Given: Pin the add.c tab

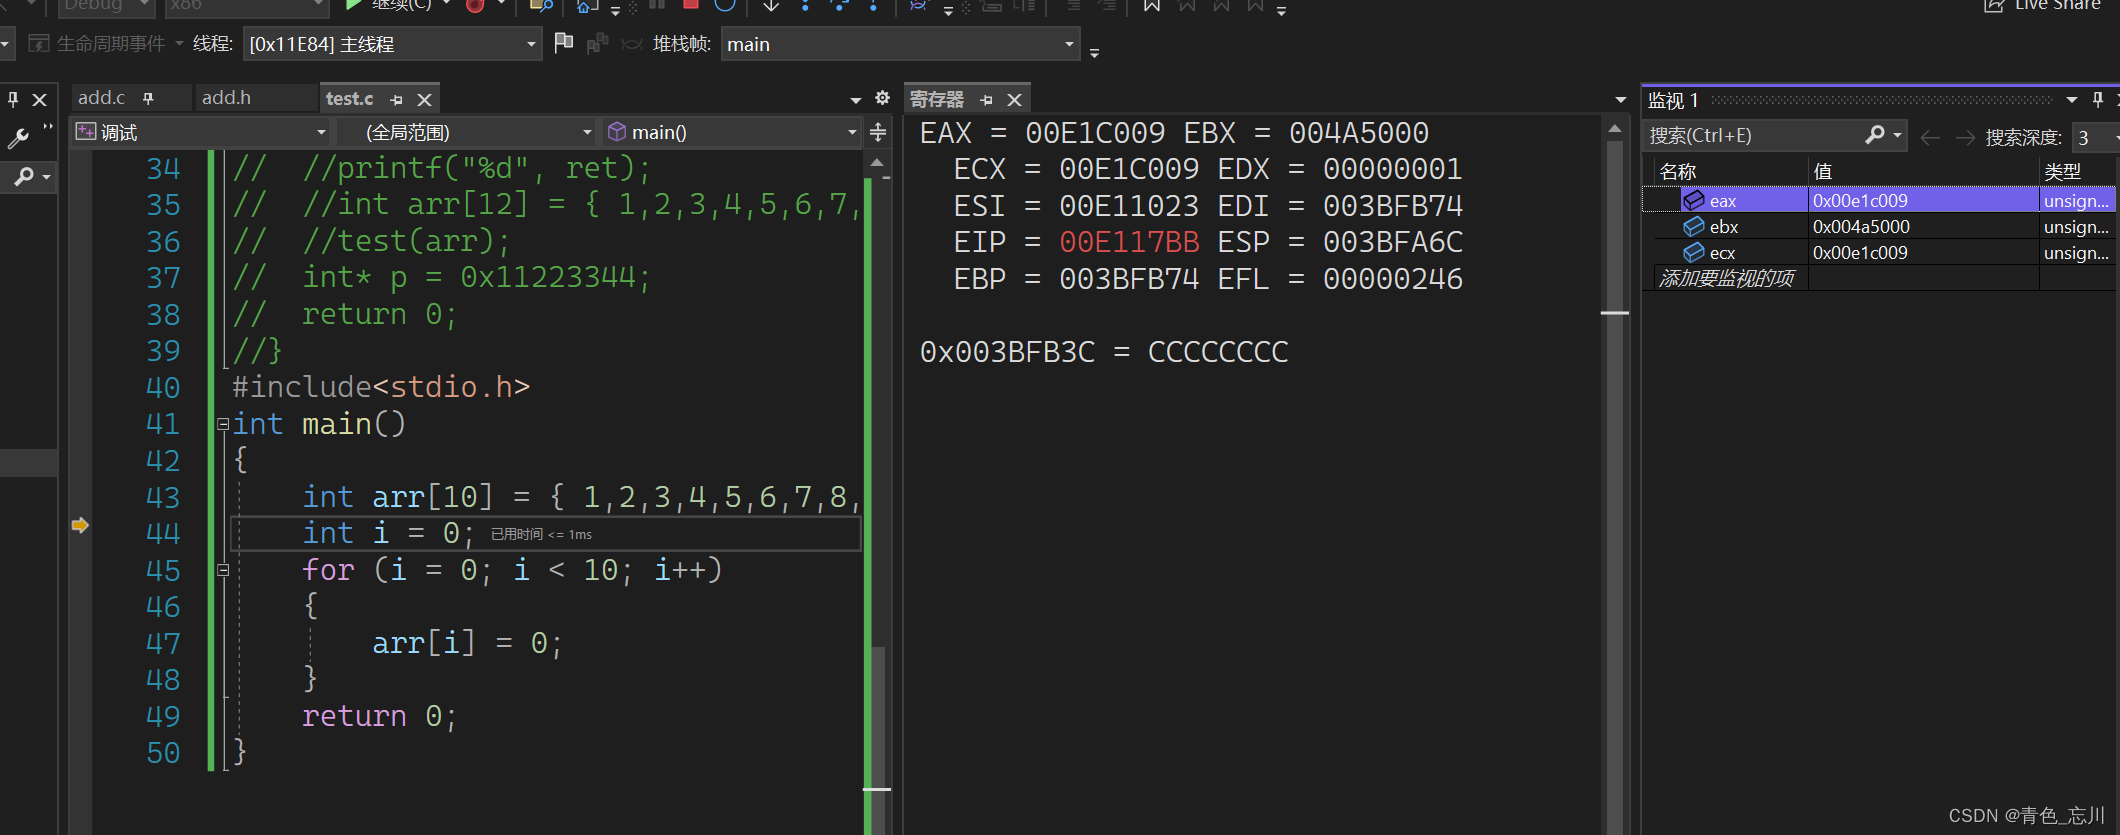Looking at the screenshot, I should (148, 98).
